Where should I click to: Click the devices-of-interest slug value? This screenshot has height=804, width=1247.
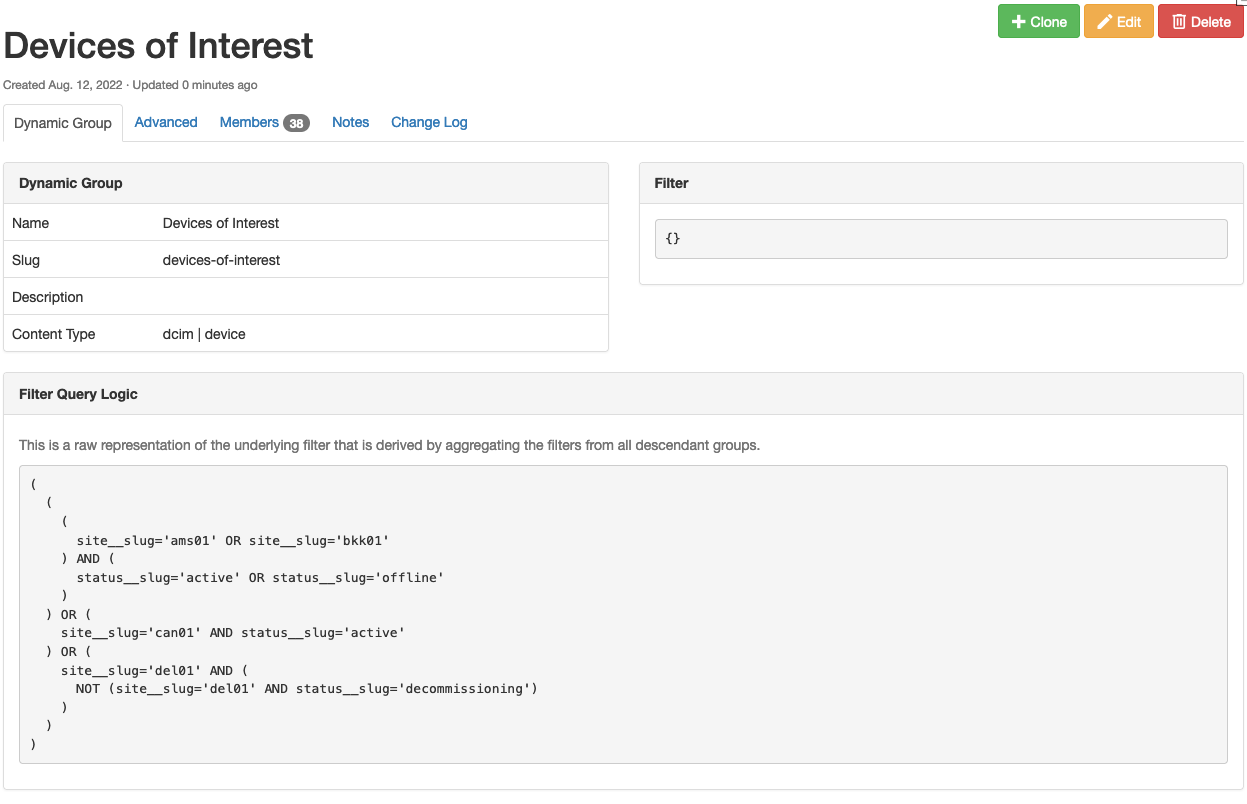221,260
